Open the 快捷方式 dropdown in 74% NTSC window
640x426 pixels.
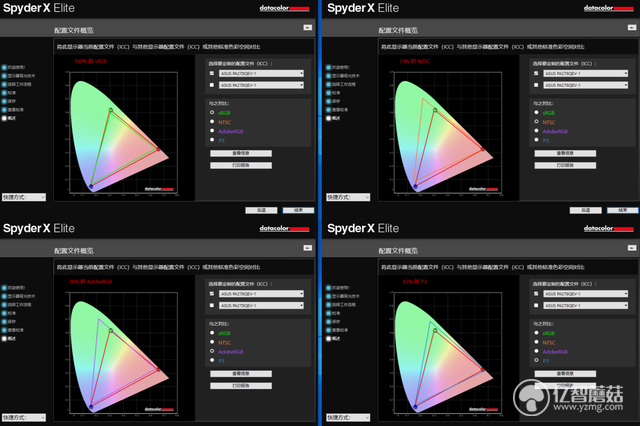pyautogui.click(x=348, y=197)
